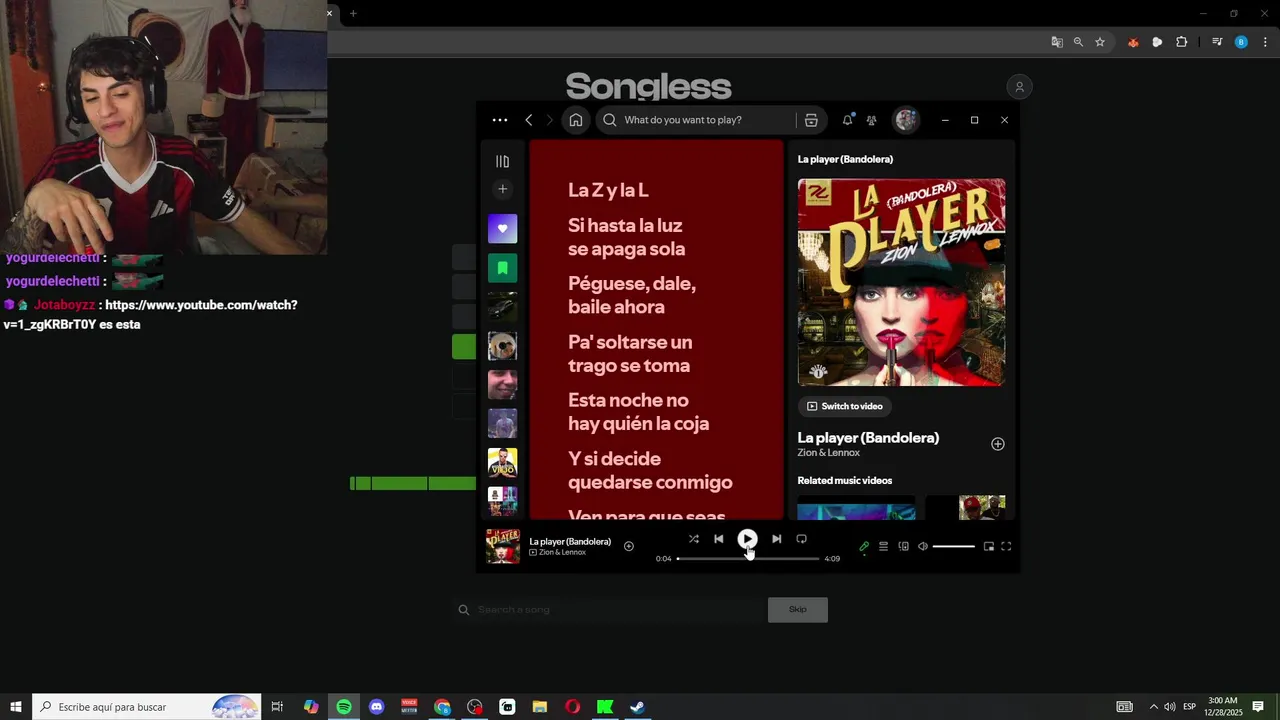Open the MetaMask fox extension
The height and width of the screenshot is (720, 1280).
click(x=1133, y=42)
